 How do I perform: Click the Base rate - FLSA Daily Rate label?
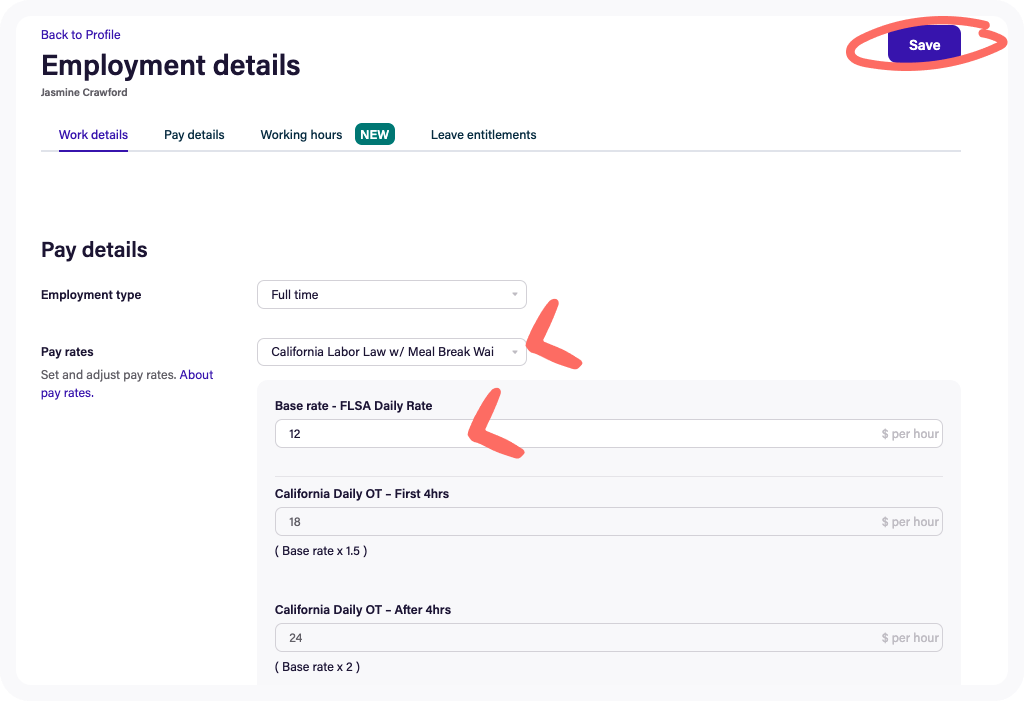point(353,406)
